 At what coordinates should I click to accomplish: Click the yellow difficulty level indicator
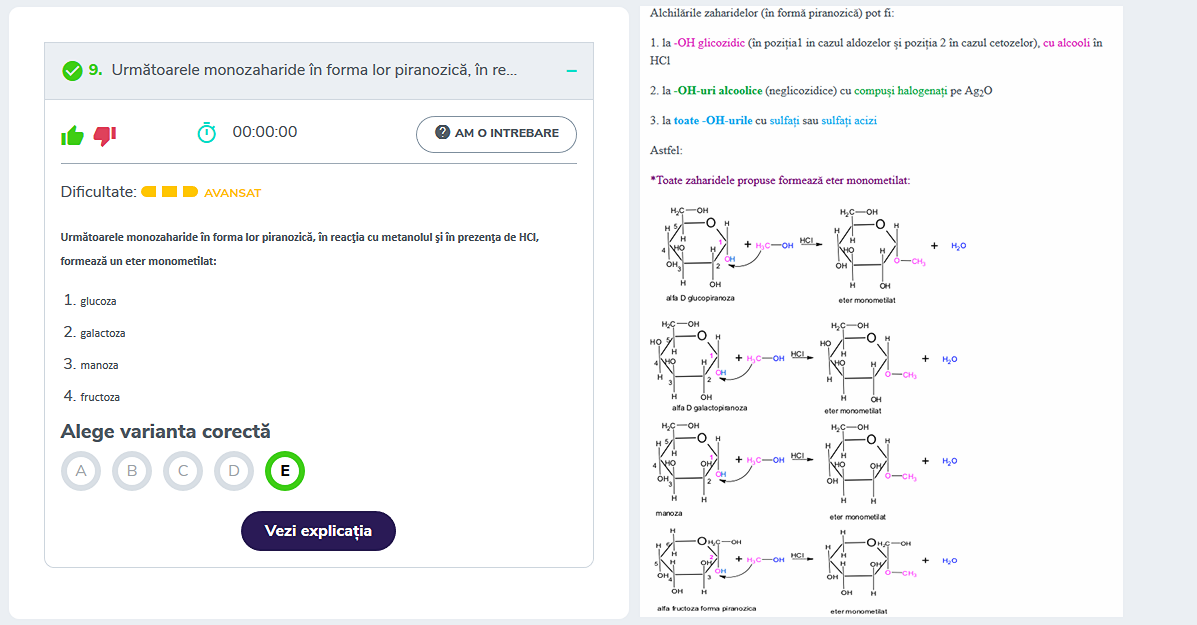169,192
